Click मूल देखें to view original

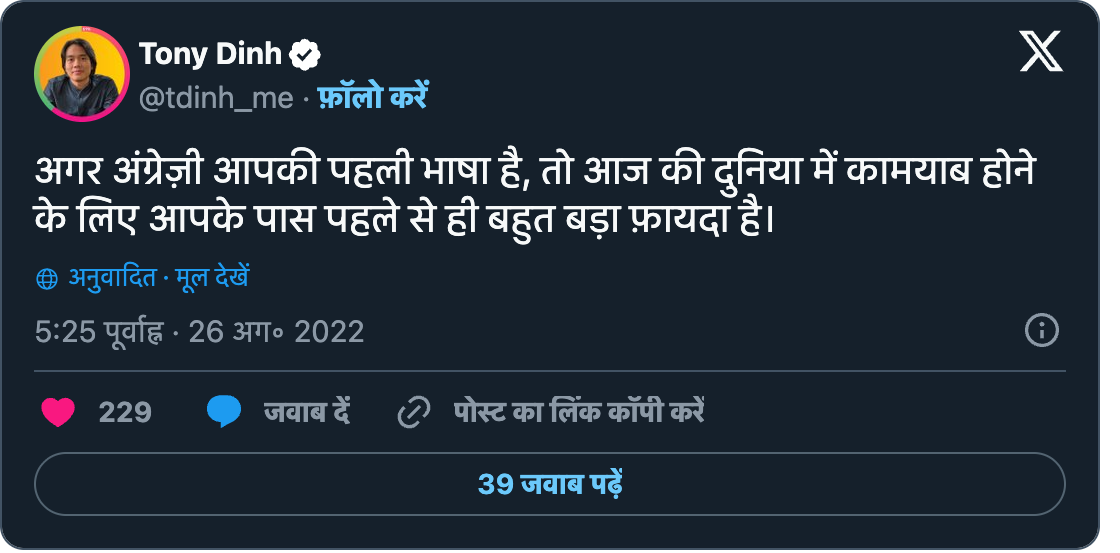[x=212, y=278]
